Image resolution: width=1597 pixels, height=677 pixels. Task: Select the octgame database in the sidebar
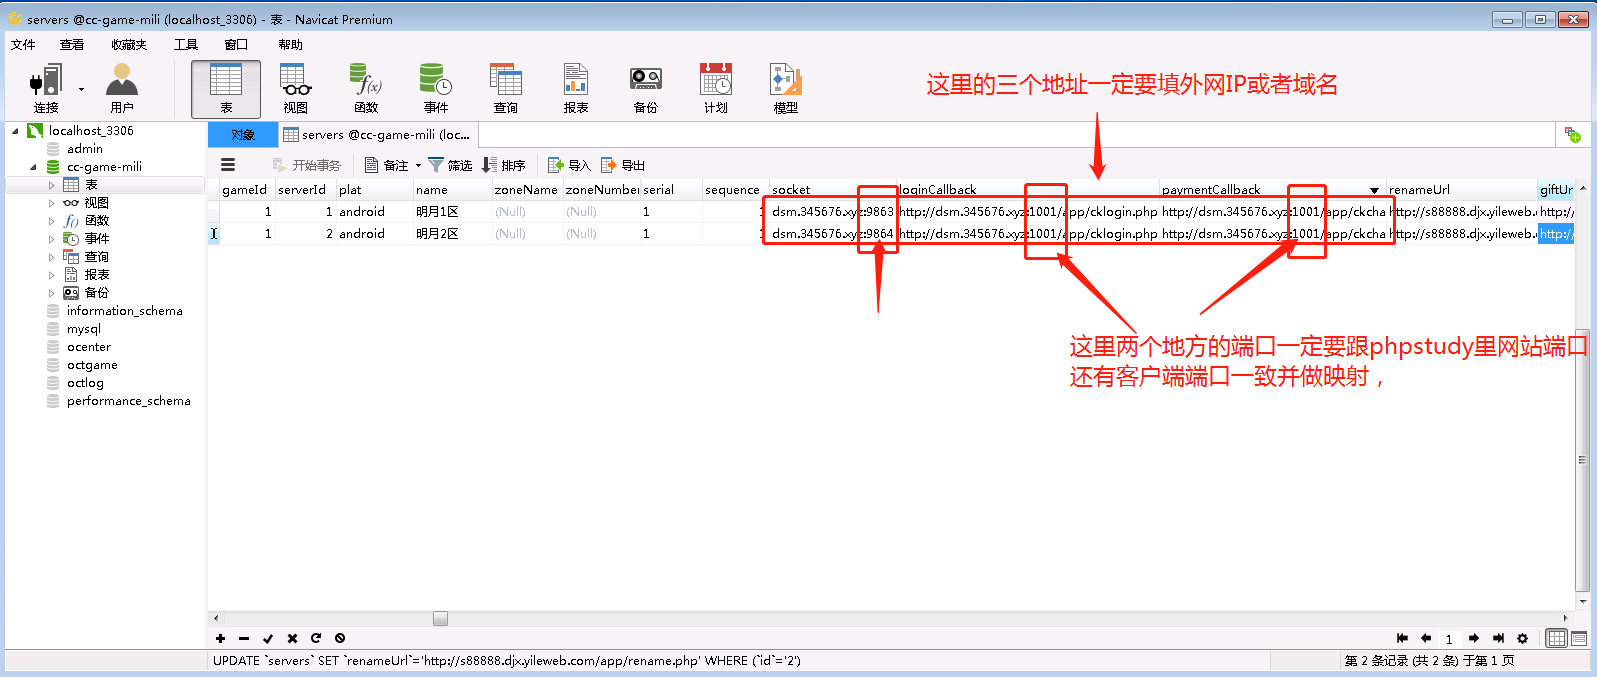(92, 365)
